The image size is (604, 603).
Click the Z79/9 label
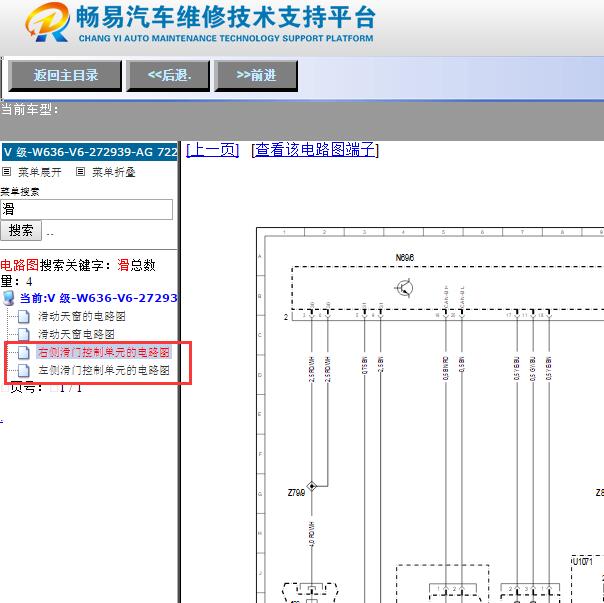click(296, 492)
